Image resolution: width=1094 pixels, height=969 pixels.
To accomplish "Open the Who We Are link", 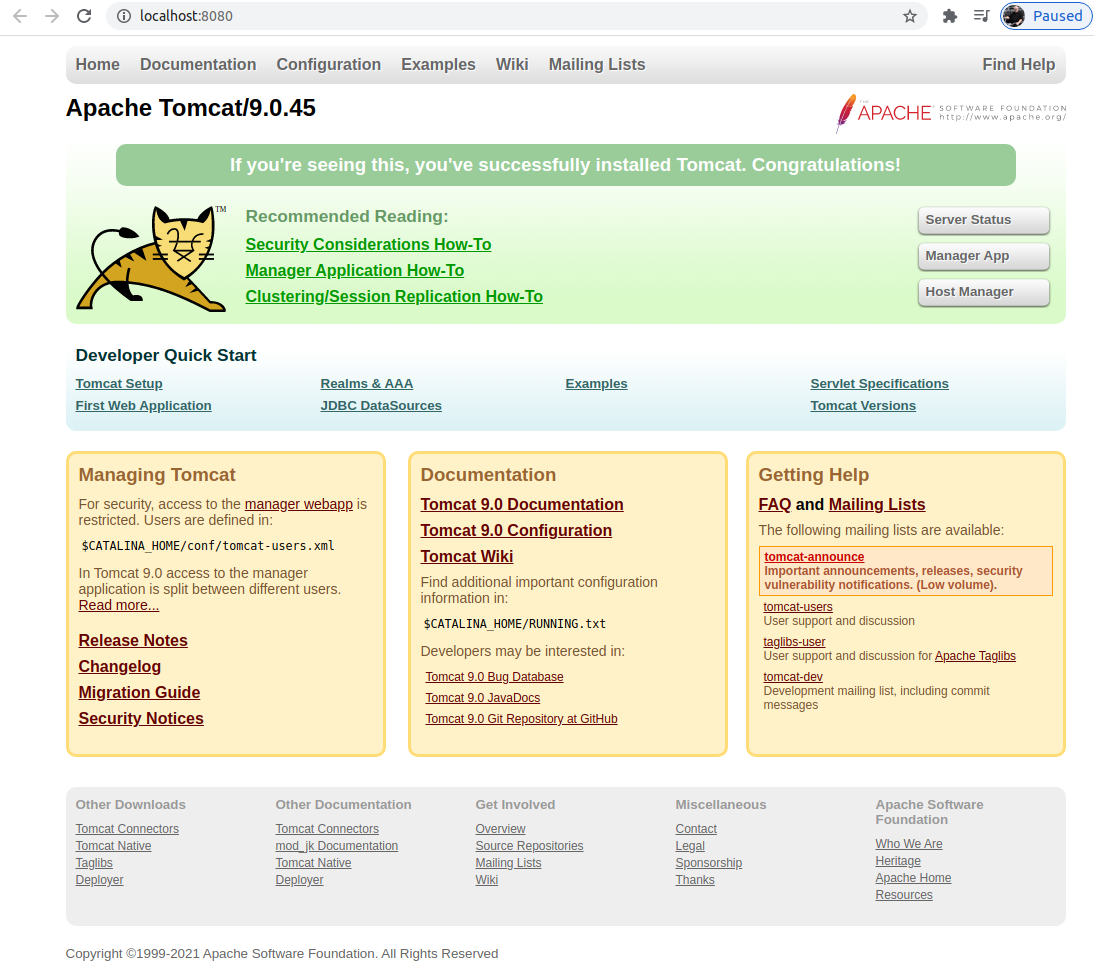I will click(908, 844).
